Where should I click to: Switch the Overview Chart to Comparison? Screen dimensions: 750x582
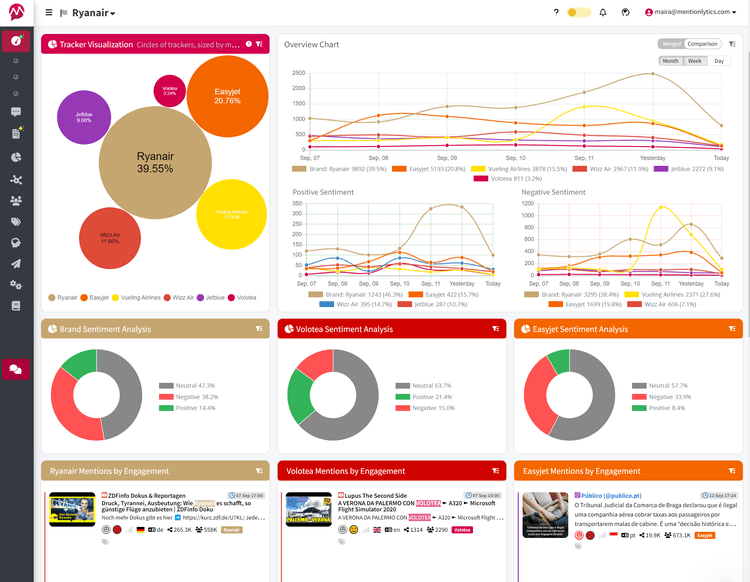click(x=702, y=44)
